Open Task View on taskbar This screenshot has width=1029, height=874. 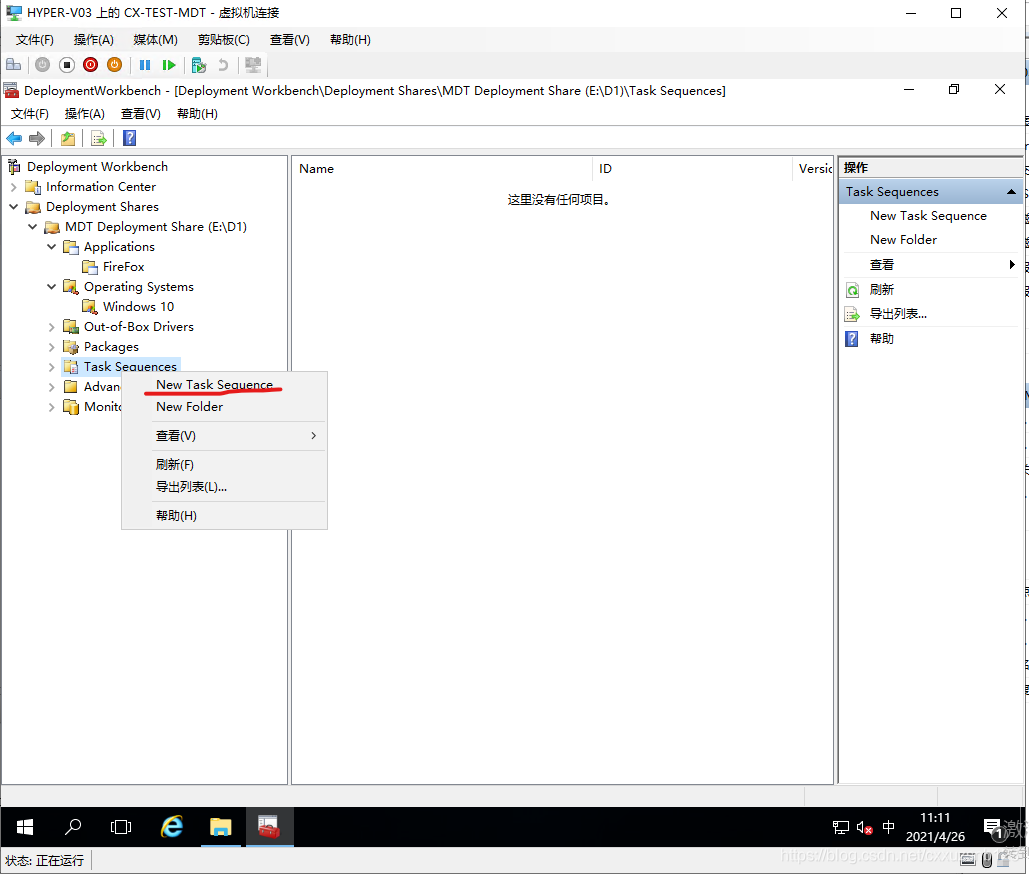pos(121,827)
